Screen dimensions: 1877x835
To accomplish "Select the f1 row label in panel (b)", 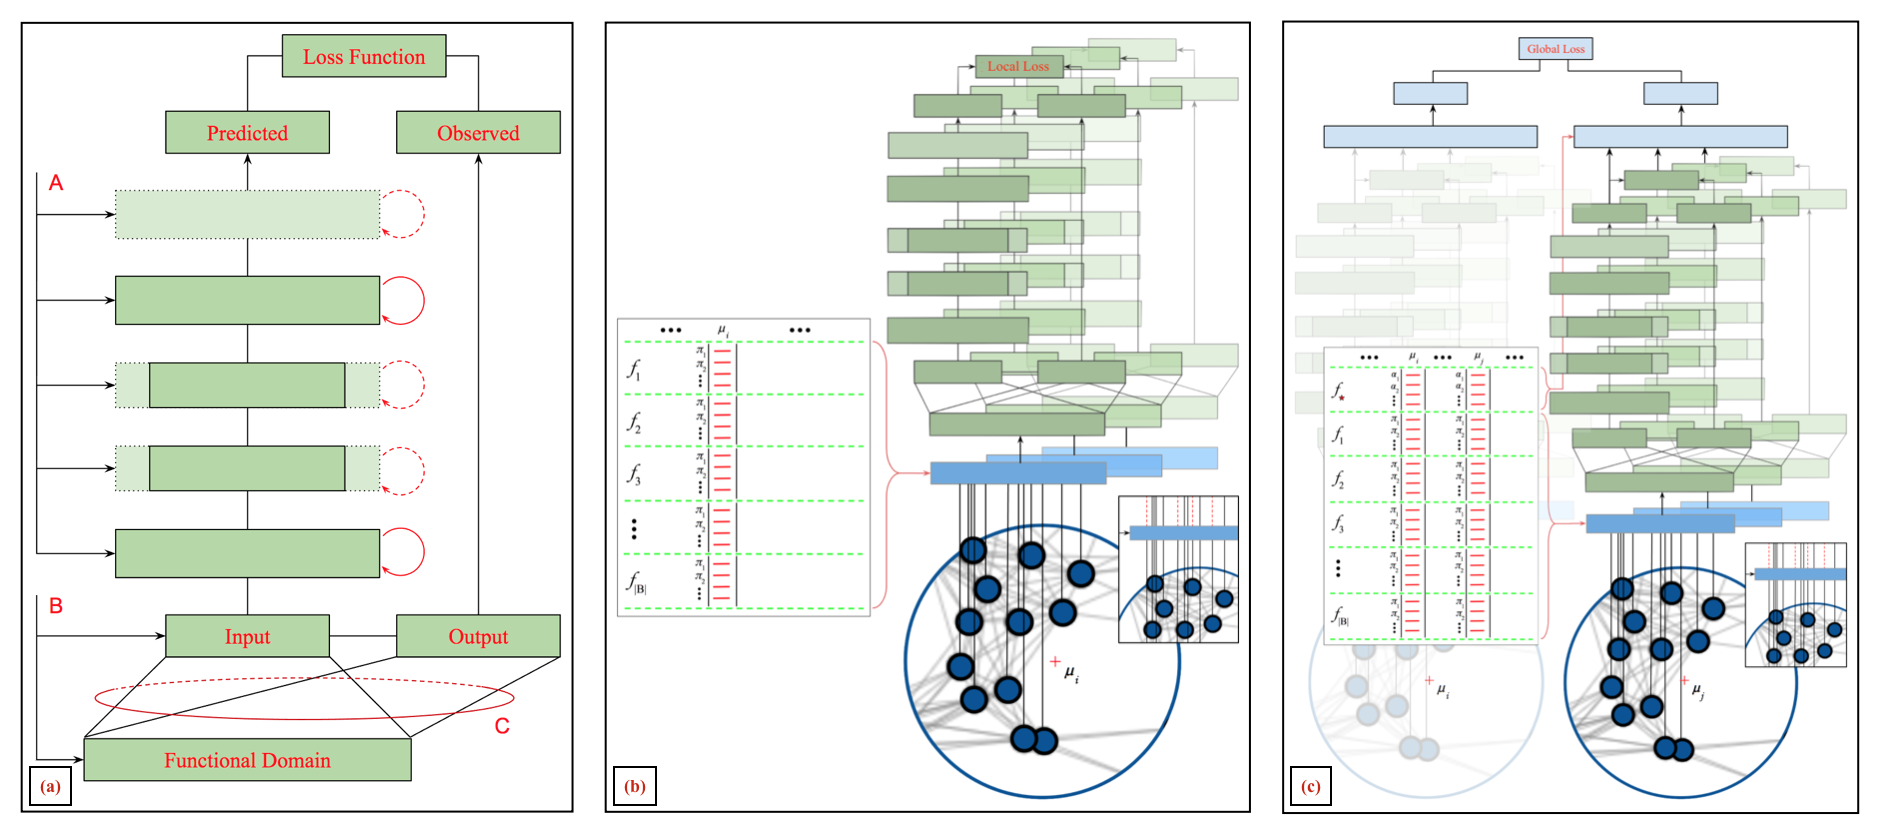I will pos(634,370).
